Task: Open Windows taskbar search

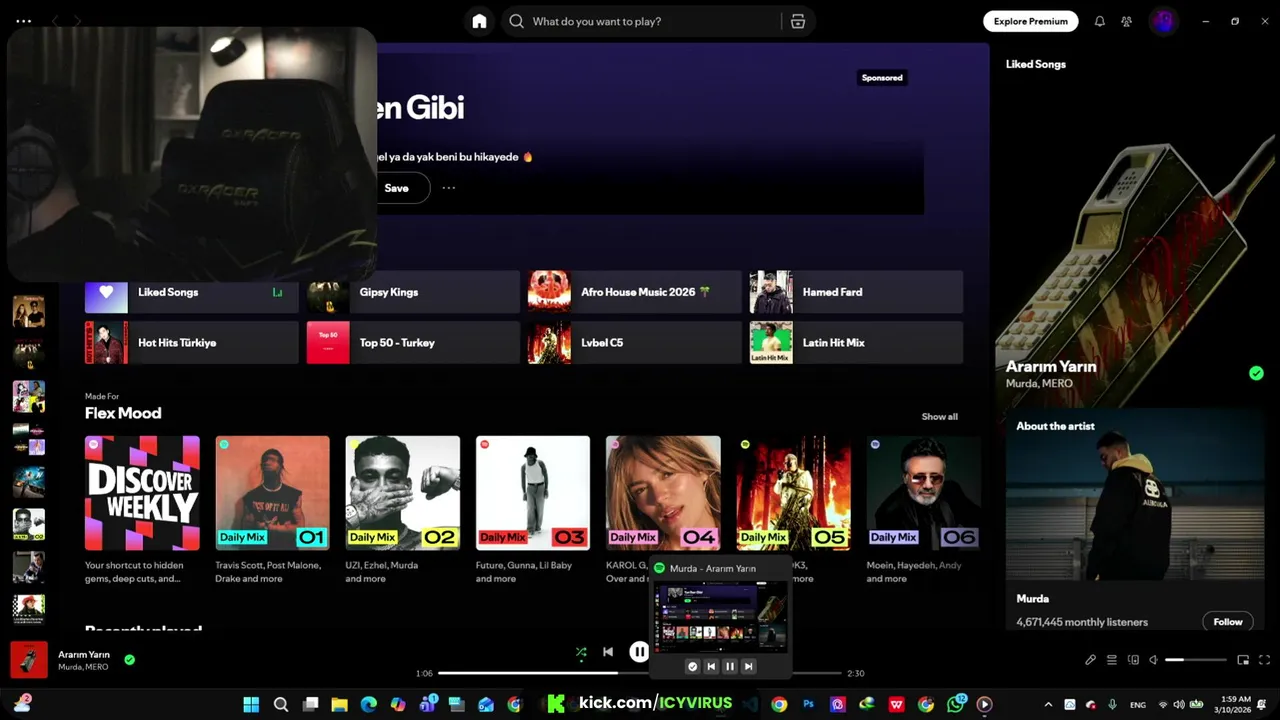Action: pyautogui.click(x=281, y=704)
